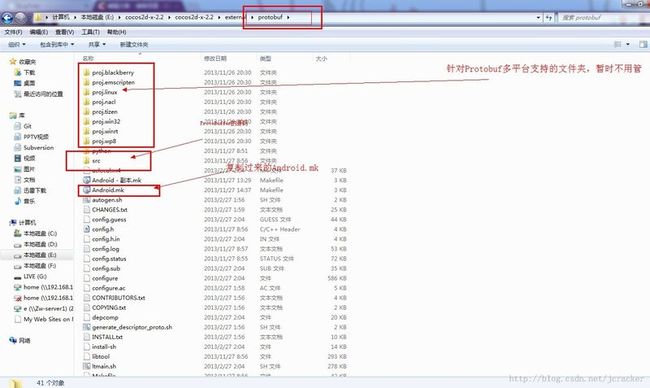Click the header file icon of config.h
The image size is (650, 388).
87,229
